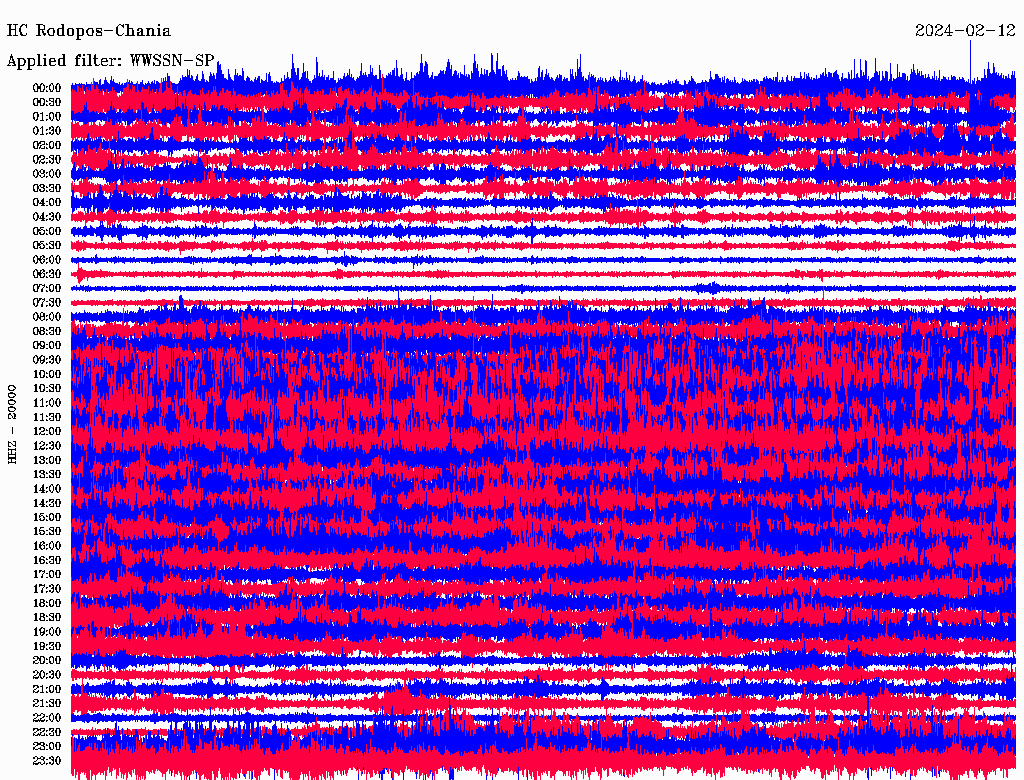1024x780 pixels.
Task: Click the 04:30 time marker
Action: tap(47, 217)
